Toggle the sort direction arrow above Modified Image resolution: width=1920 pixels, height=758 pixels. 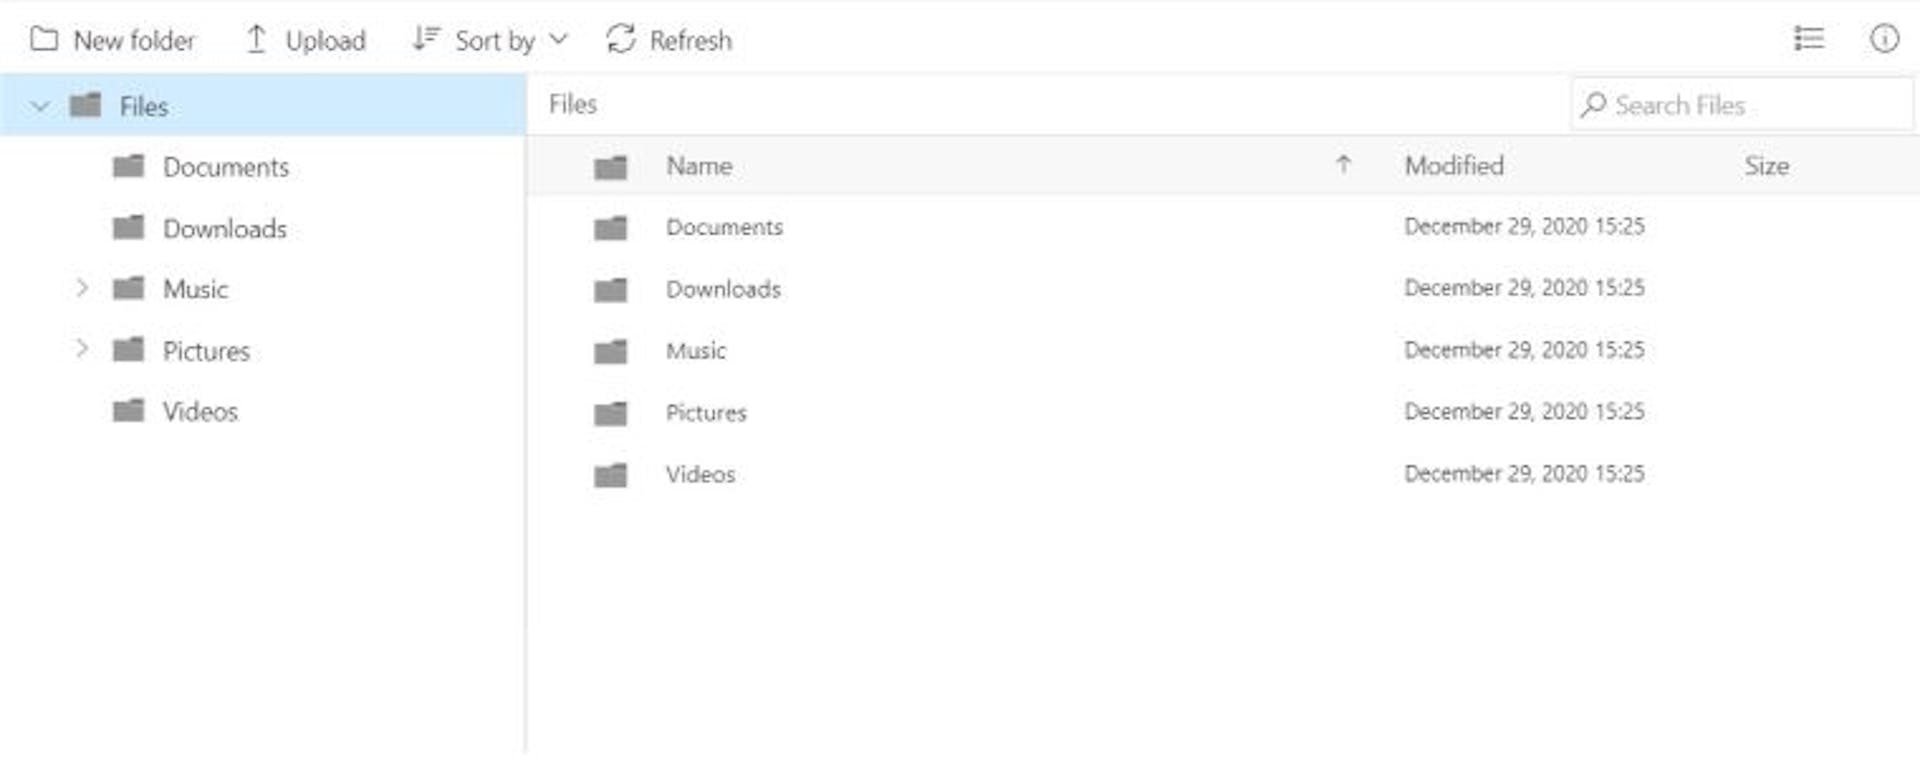pyautogui.click(x=1345, y=166)
